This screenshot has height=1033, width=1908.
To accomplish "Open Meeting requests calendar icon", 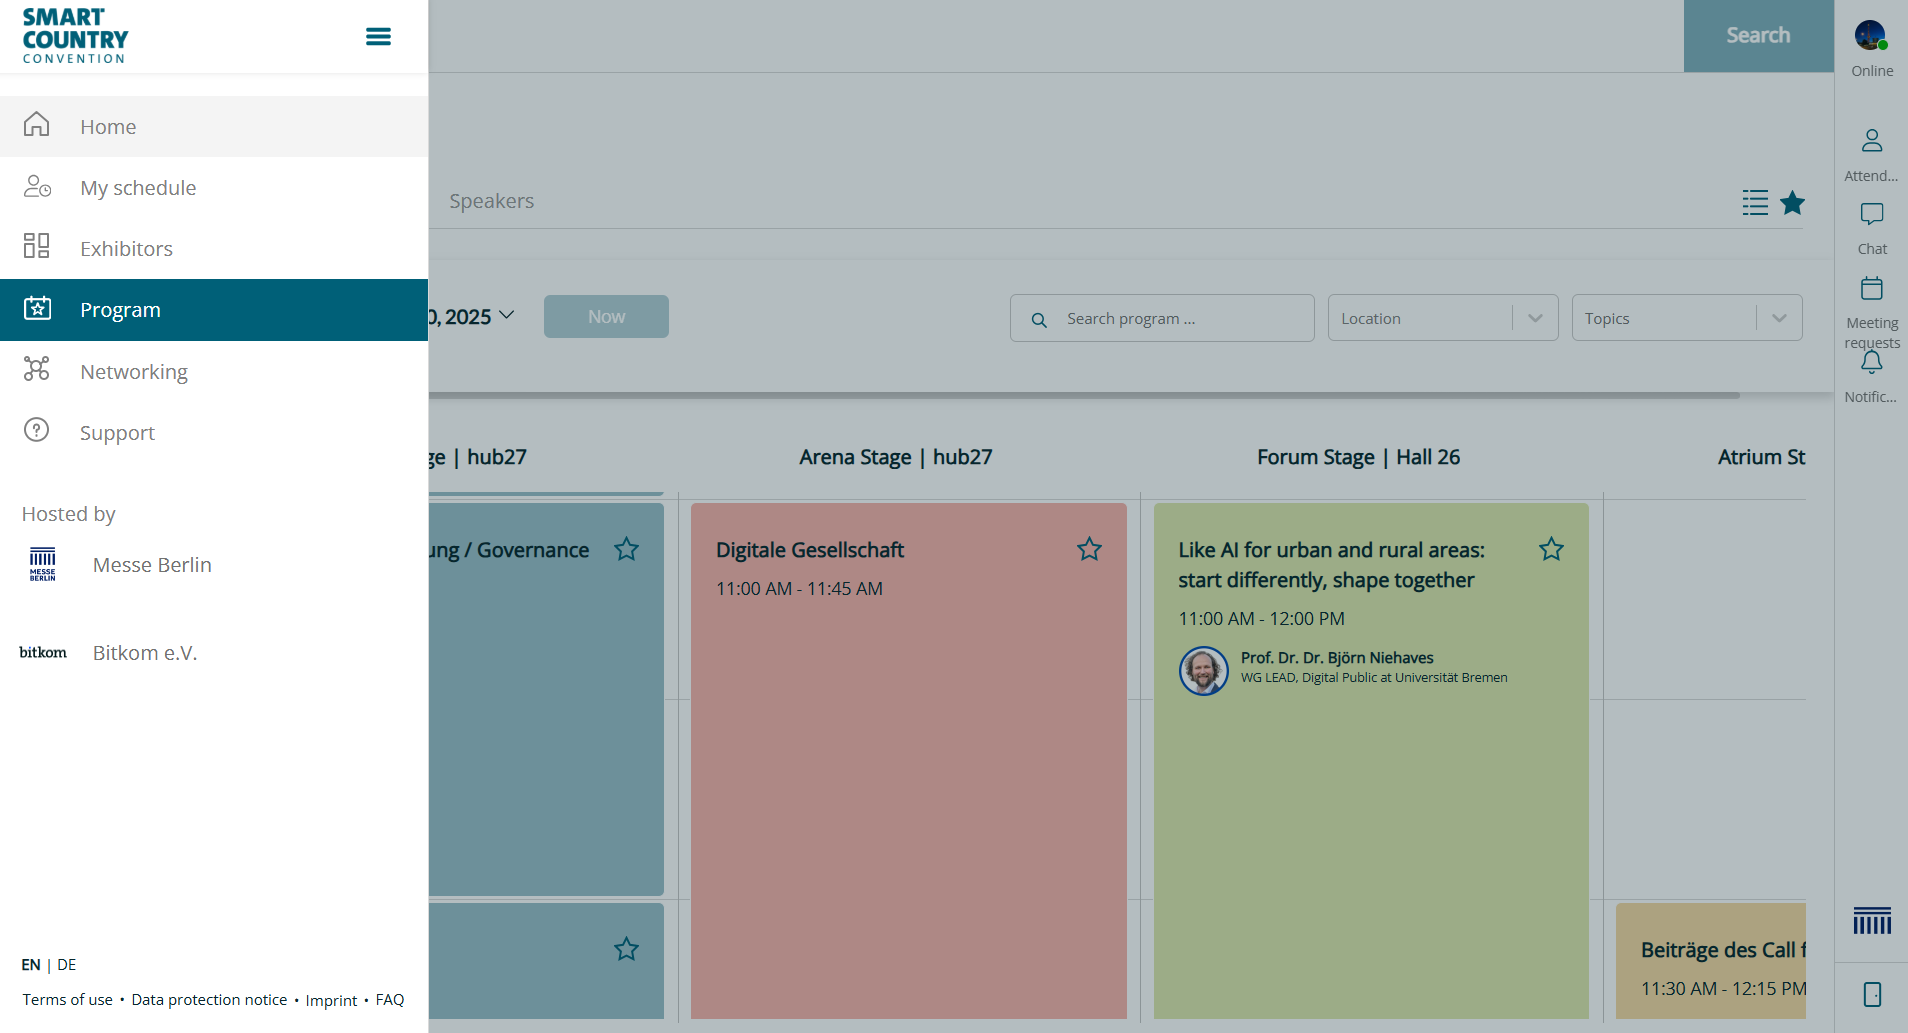I will pos(1872,289).
